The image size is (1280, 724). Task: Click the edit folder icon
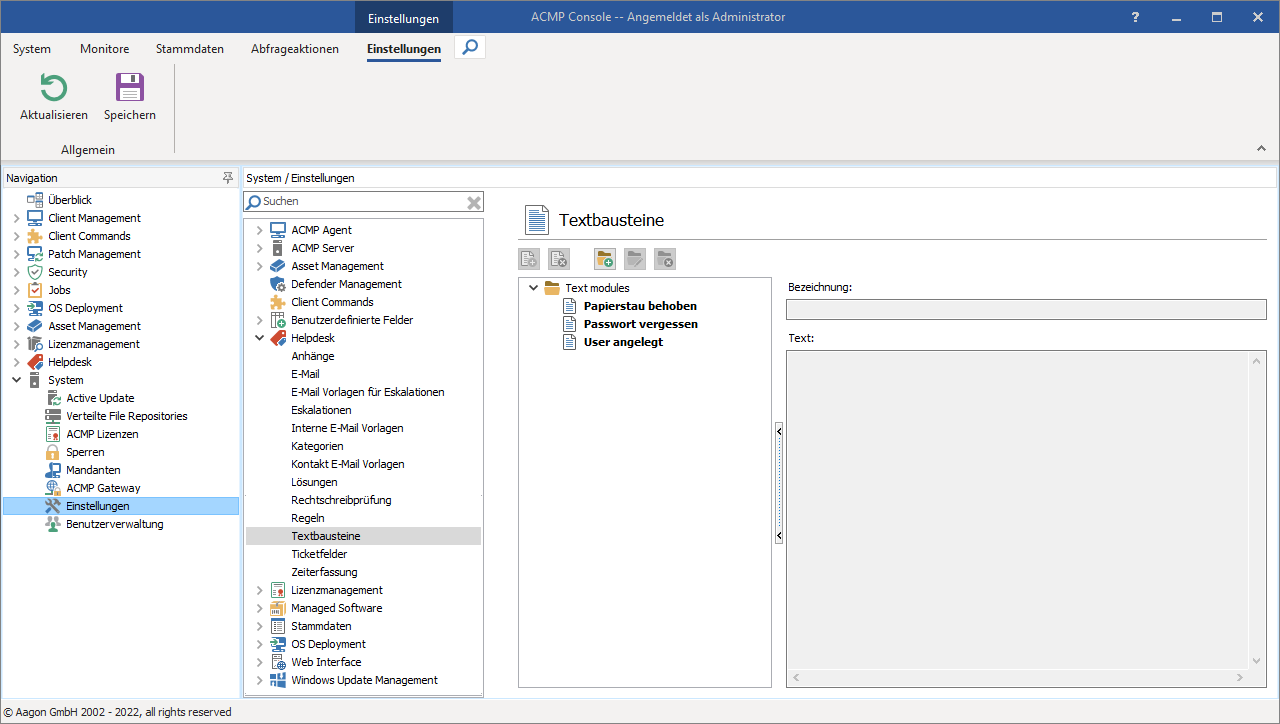tap(634, 259)
